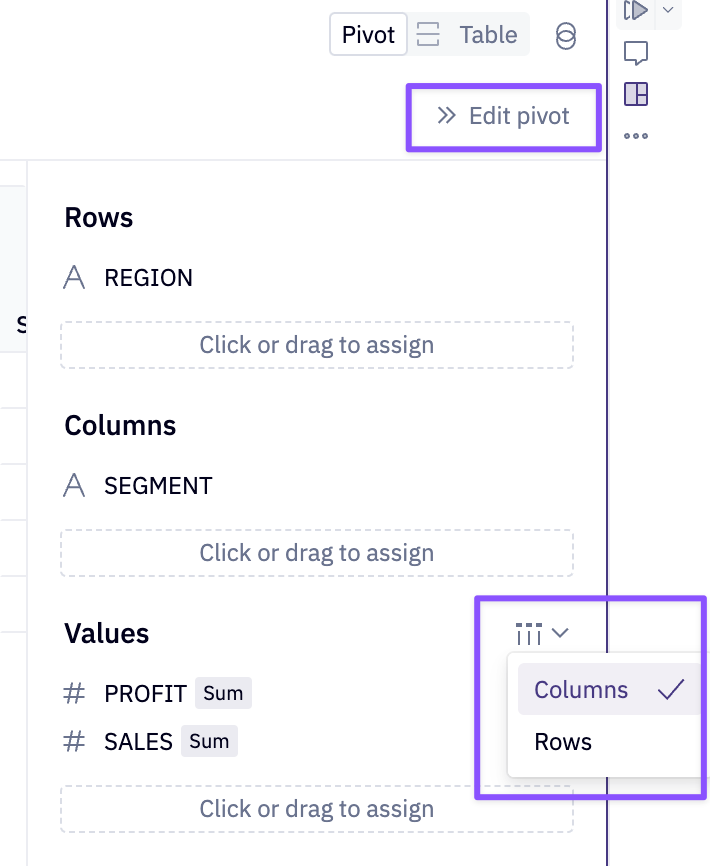Switch to the Table view tab
Screen dimensions: 710x866
[x=468, y=35]
